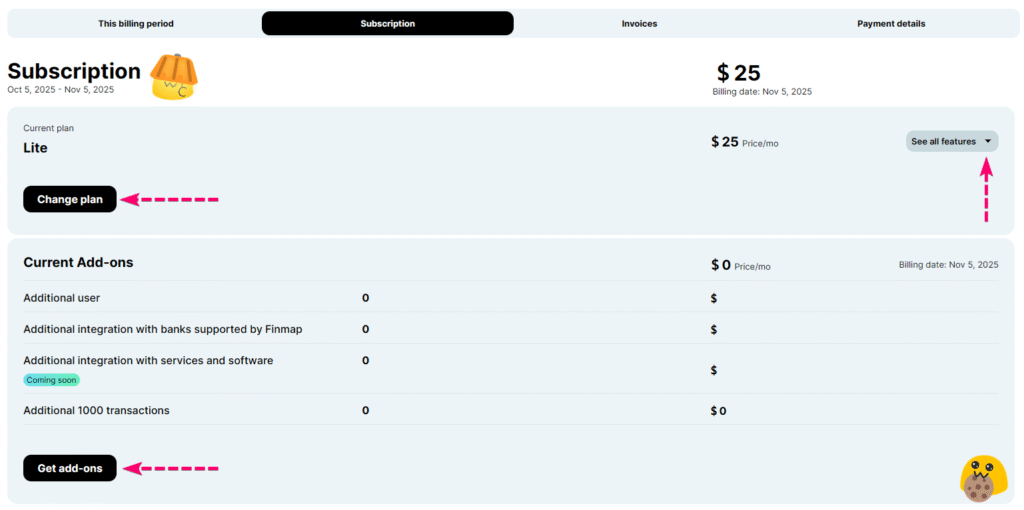Click the add-ons billing date text

(x=948, y=265)
